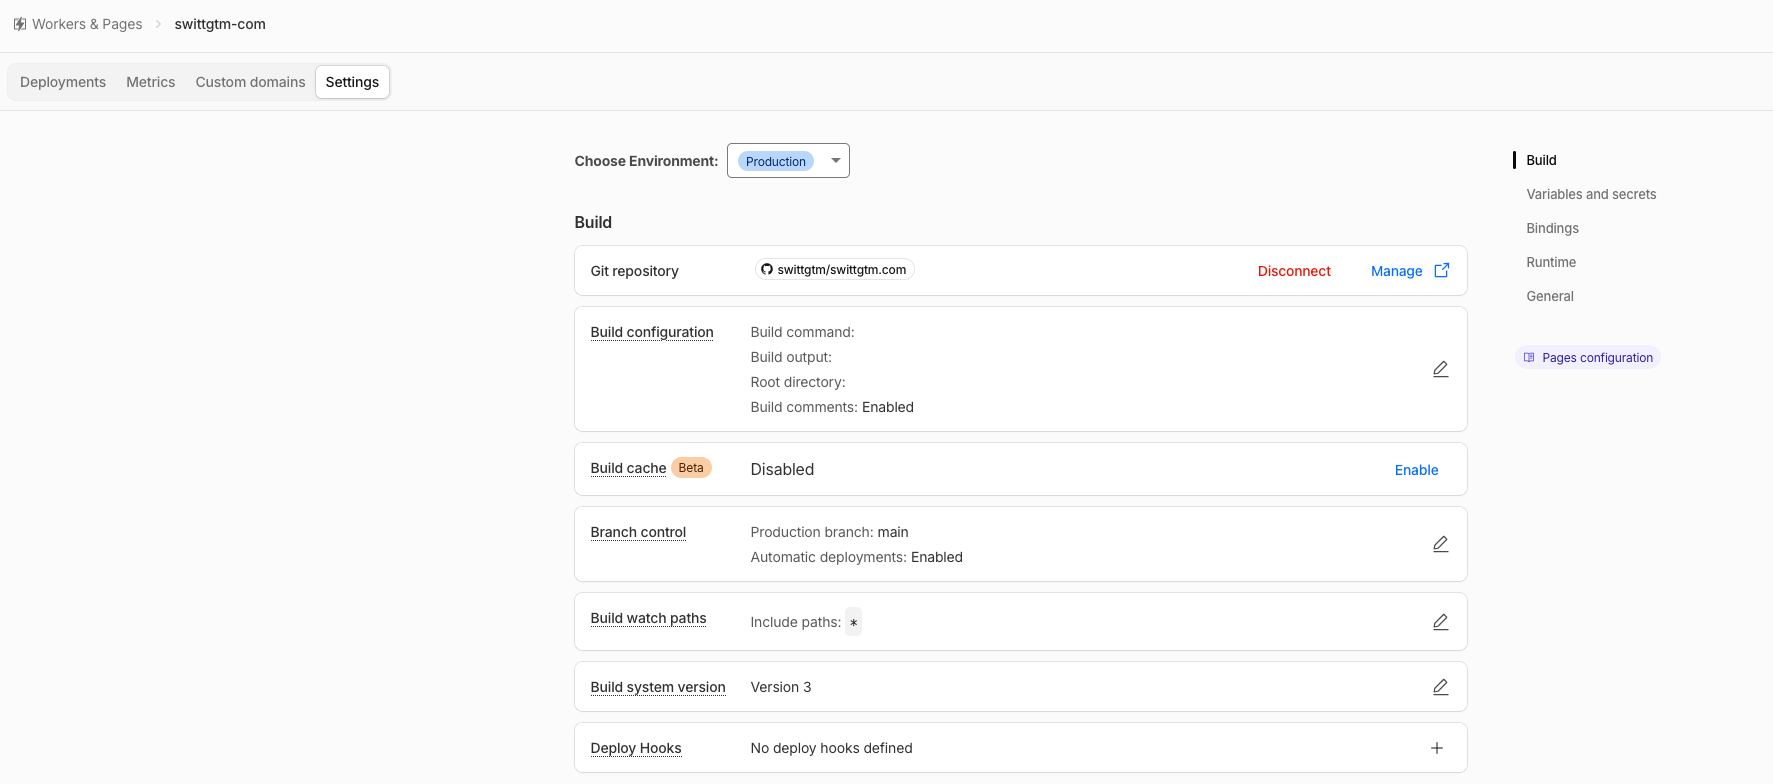Viewport: 1773px width, 784px height.
Task: Click the 'Disabled' build cache status
Action: (x=782, y=469)
